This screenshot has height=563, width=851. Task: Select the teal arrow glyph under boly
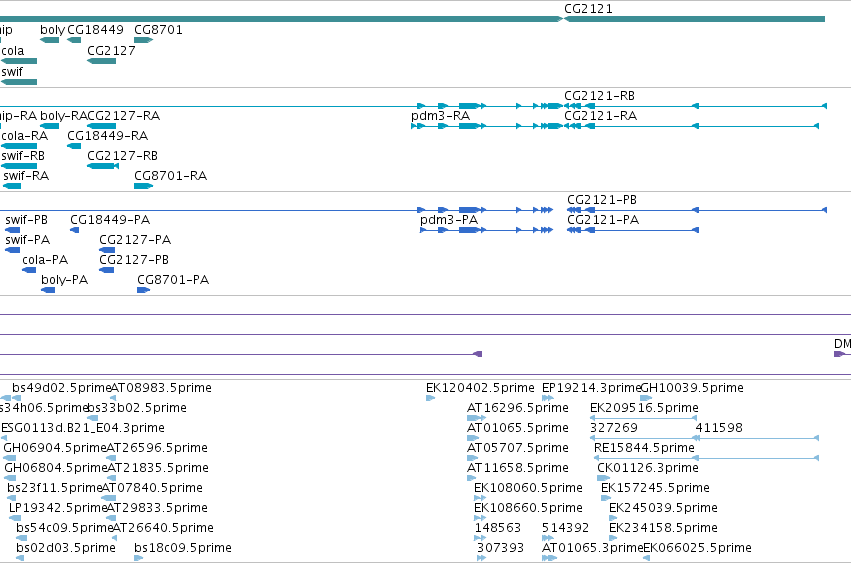point(49,40)
